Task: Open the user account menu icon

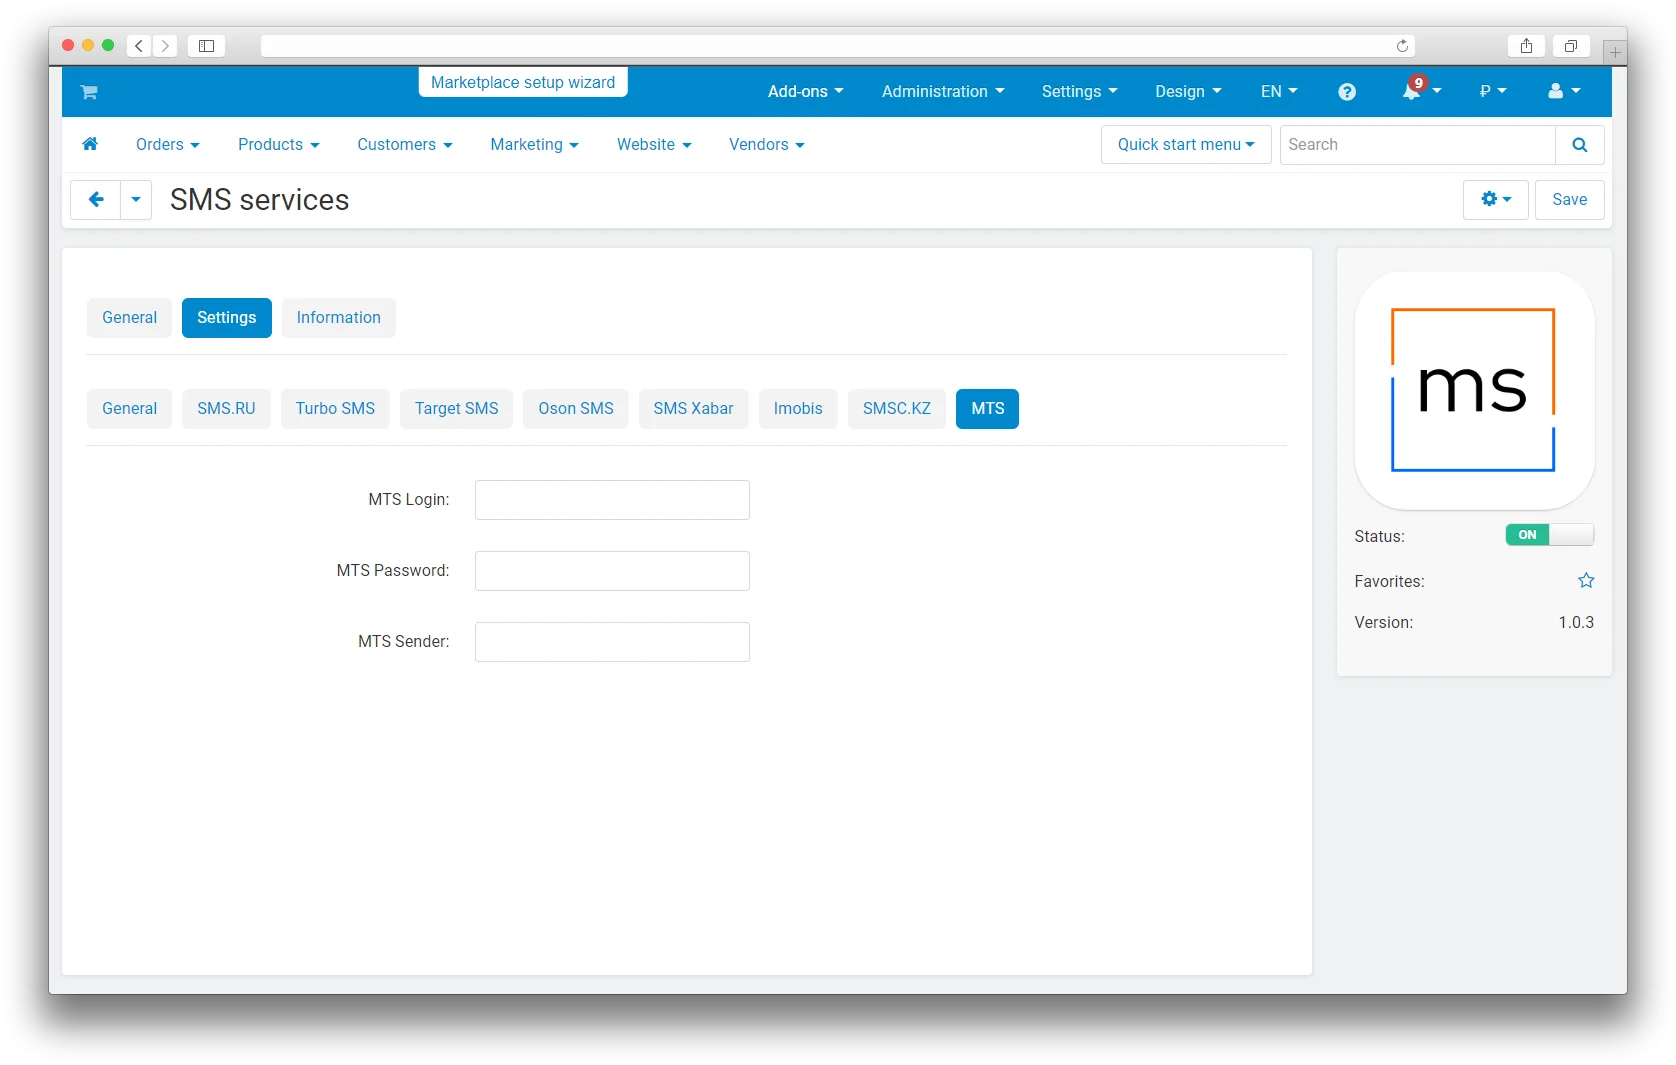Action: click(1564, 91)
